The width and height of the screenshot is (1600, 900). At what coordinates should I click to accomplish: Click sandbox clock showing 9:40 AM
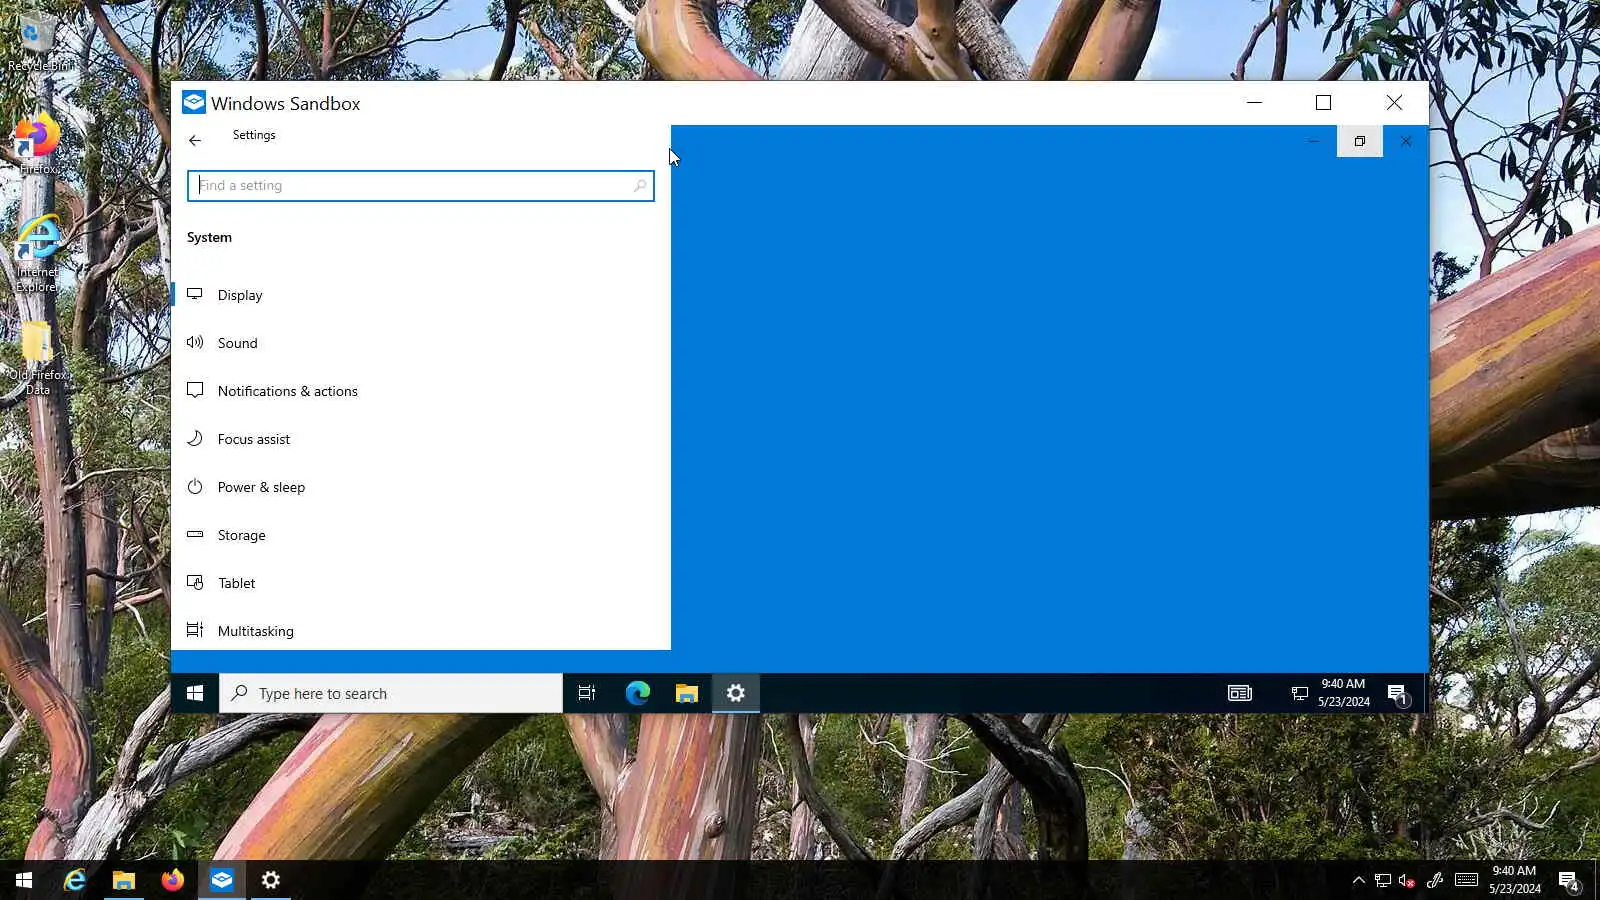[1343, 693]
